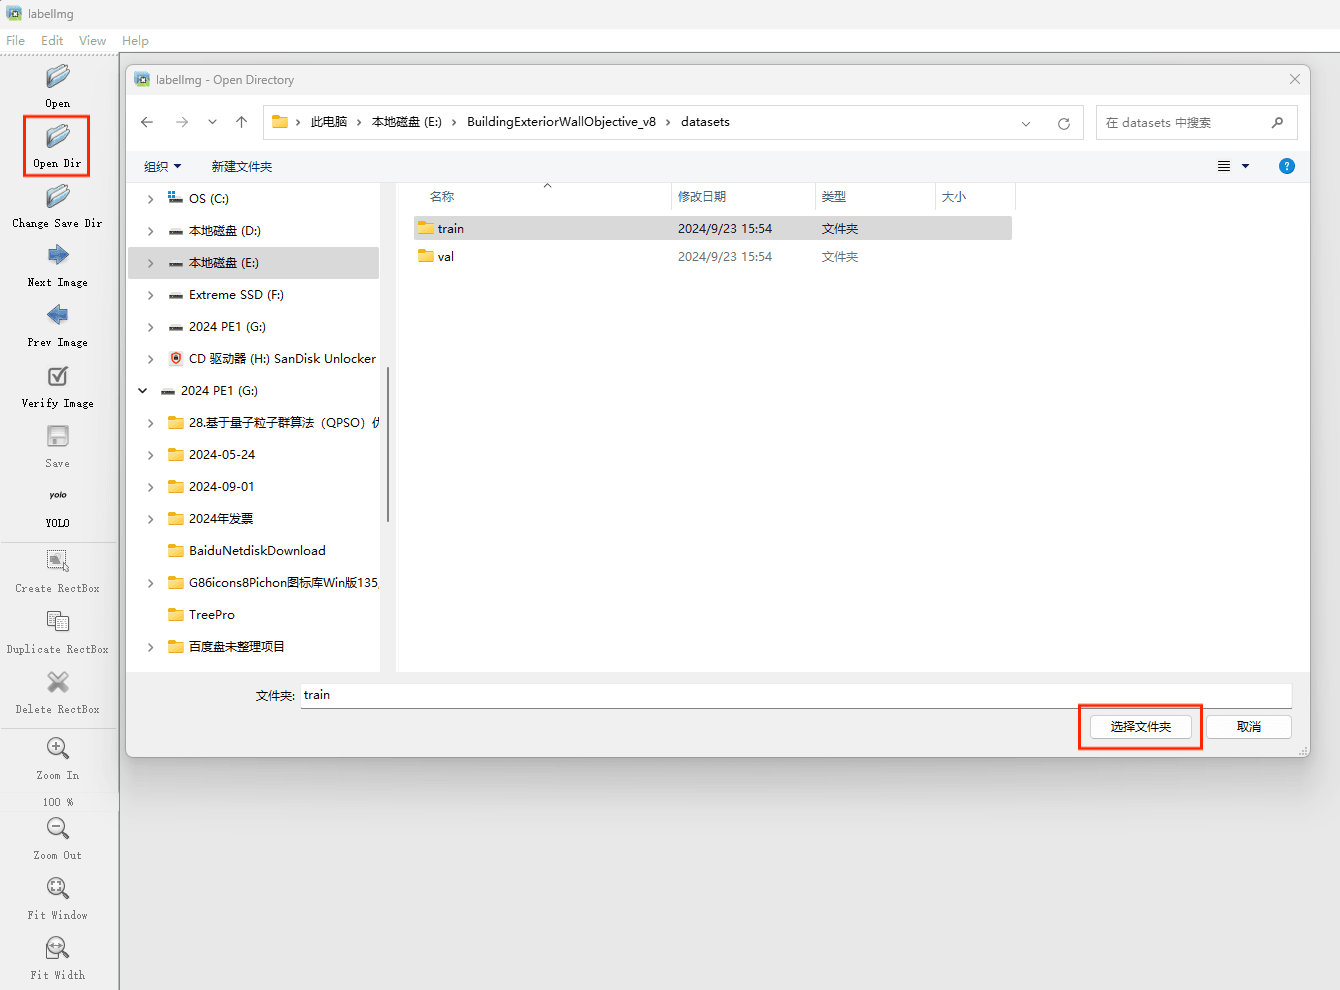The width and height of the screenshot is (1340, 990).
Task: Click the Zoom In magnifier icon
Action: (58, 748)
